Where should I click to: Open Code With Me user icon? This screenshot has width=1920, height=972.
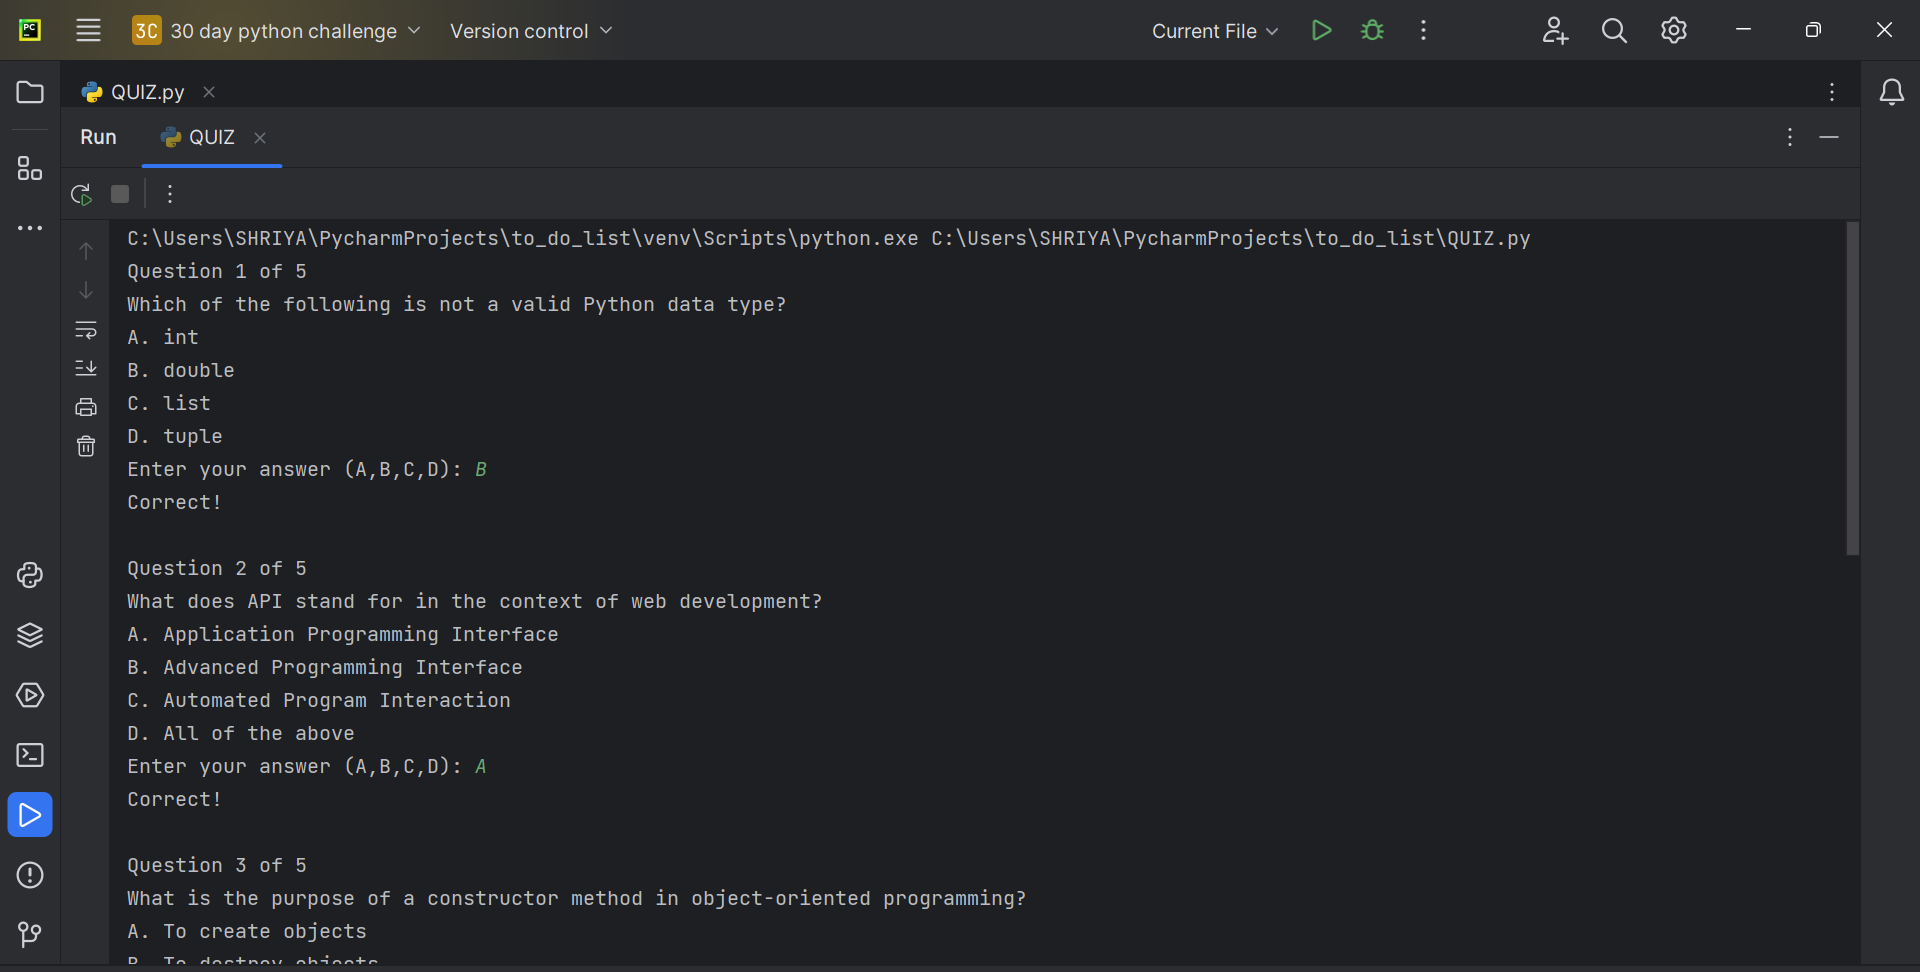coord(1555,30)
